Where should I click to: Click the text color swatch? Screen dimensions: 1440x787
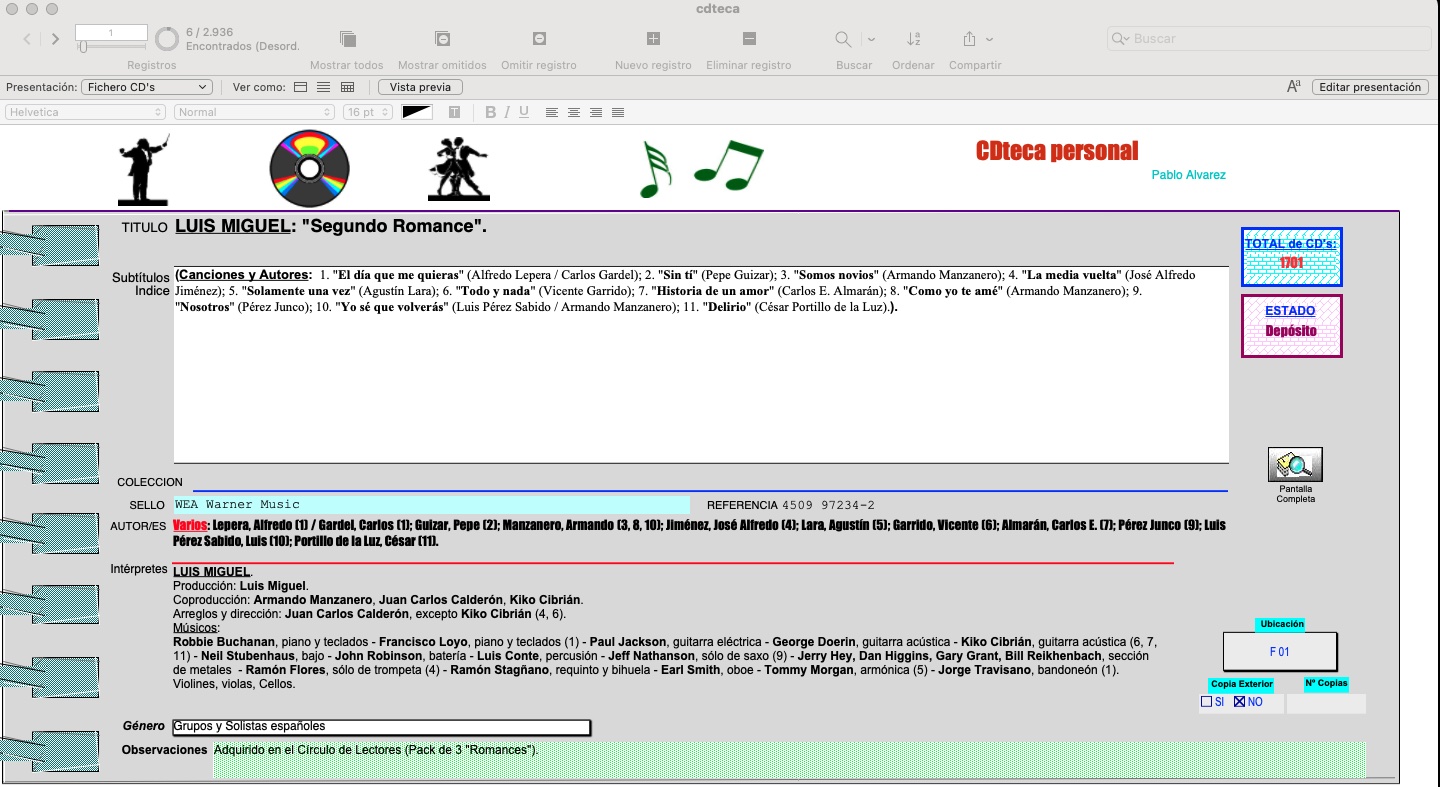click(x=417, y=112)
